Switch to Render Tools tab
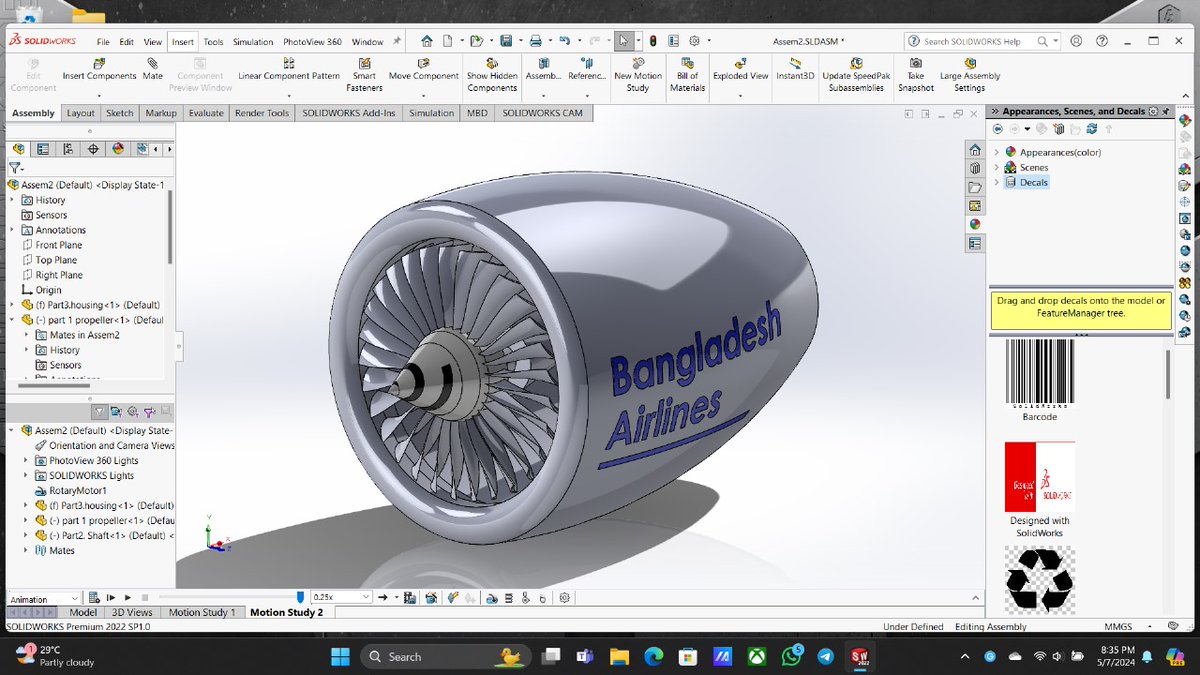 pos(262,113)
